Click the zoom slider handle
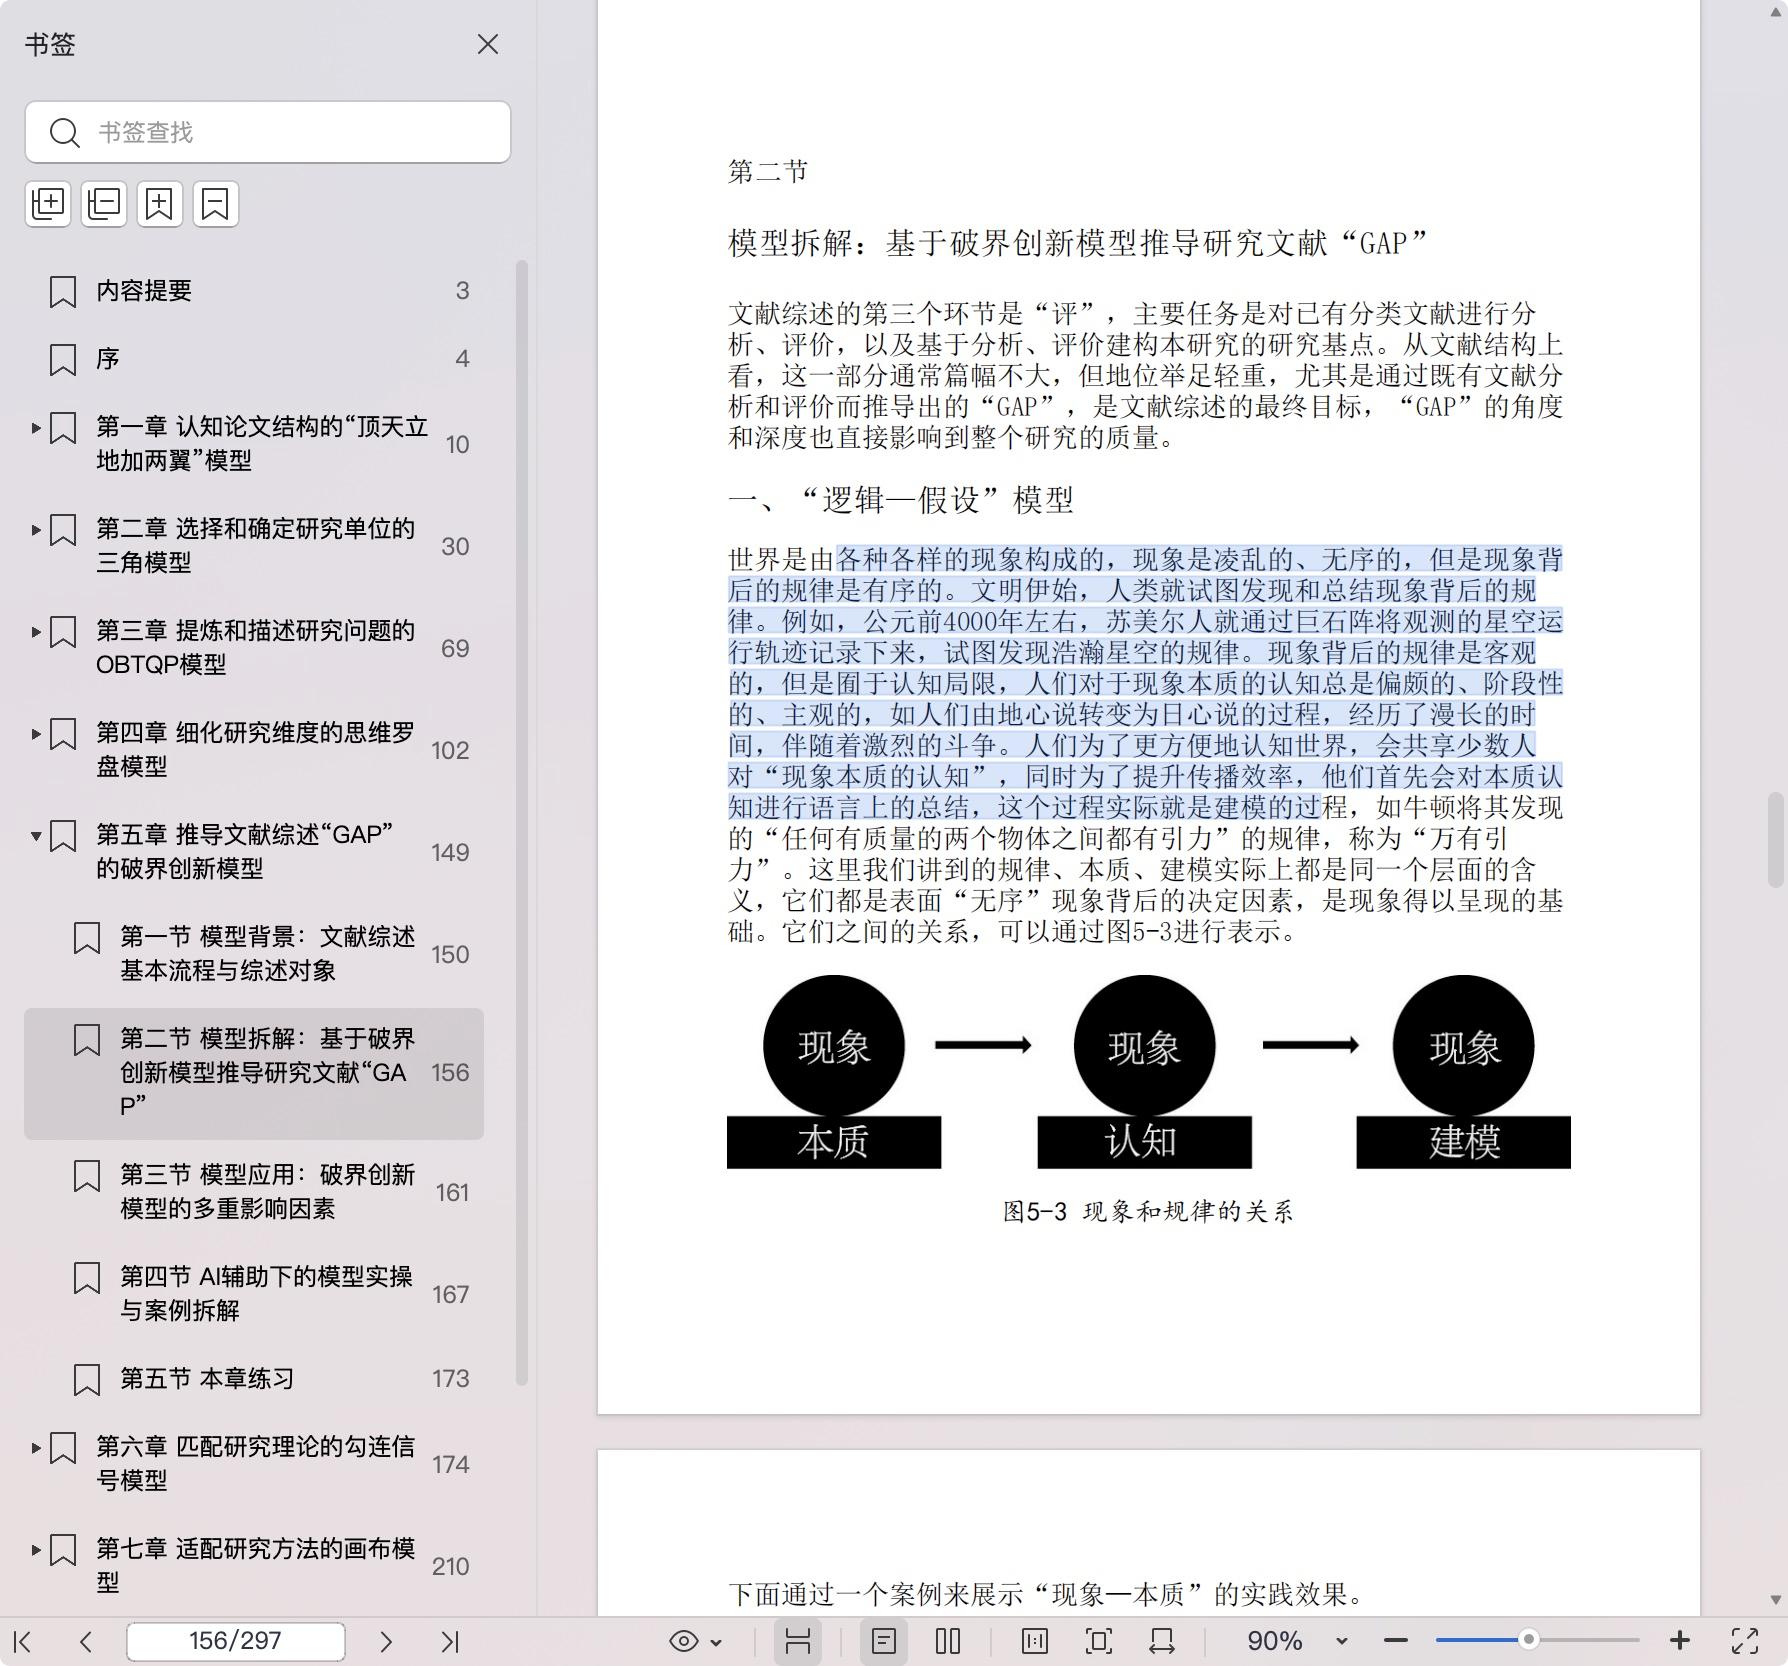Image resolution: width=1788 pixels, height=1666 pixels. pyautogui.click(x=1528, y=1640)
